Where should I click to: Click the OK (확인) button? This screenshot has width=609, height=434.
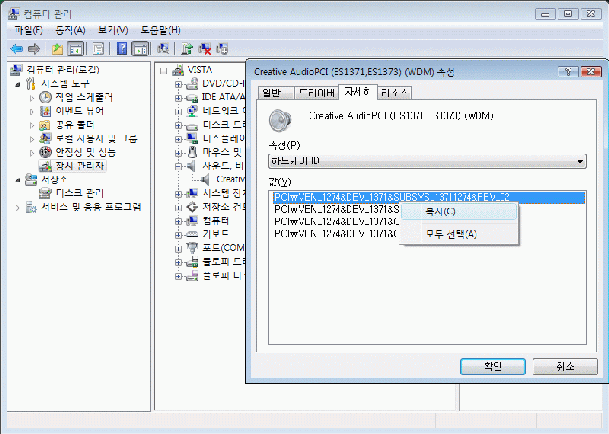coord(492,366)
